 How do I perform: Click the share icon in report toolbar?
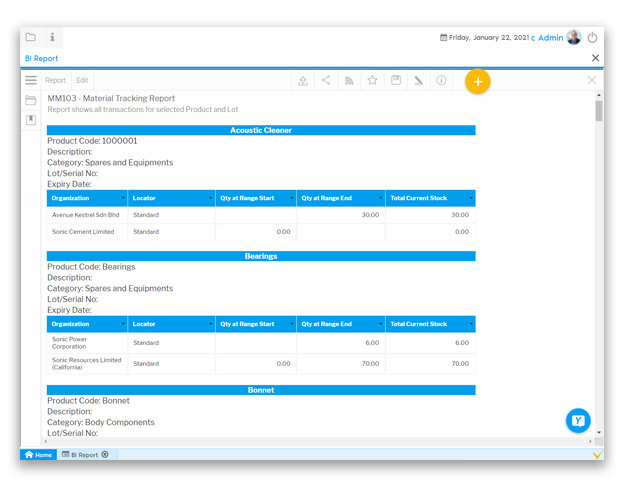click(x=326, y=81)
